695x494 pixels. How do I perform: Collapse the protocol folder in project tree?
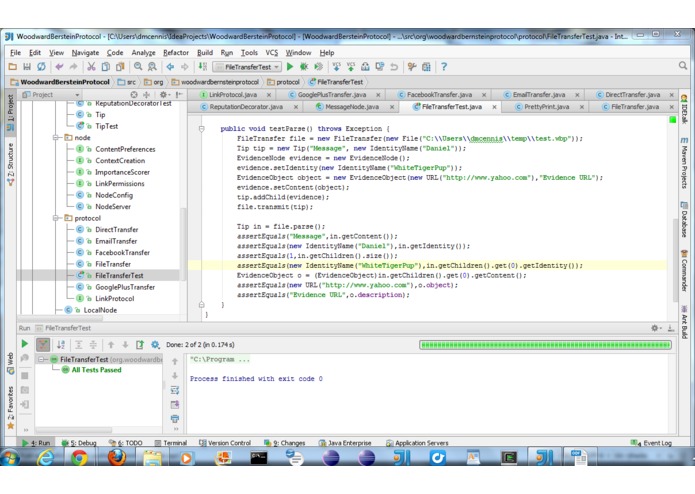click(55, 218)
